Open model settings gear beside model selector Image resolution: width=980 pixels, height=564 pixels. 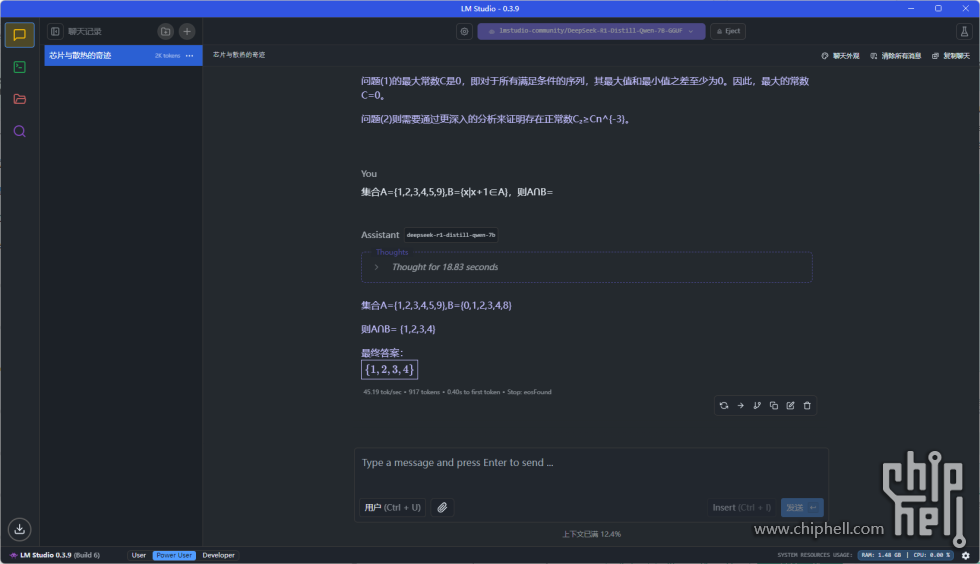click(464, 31)
